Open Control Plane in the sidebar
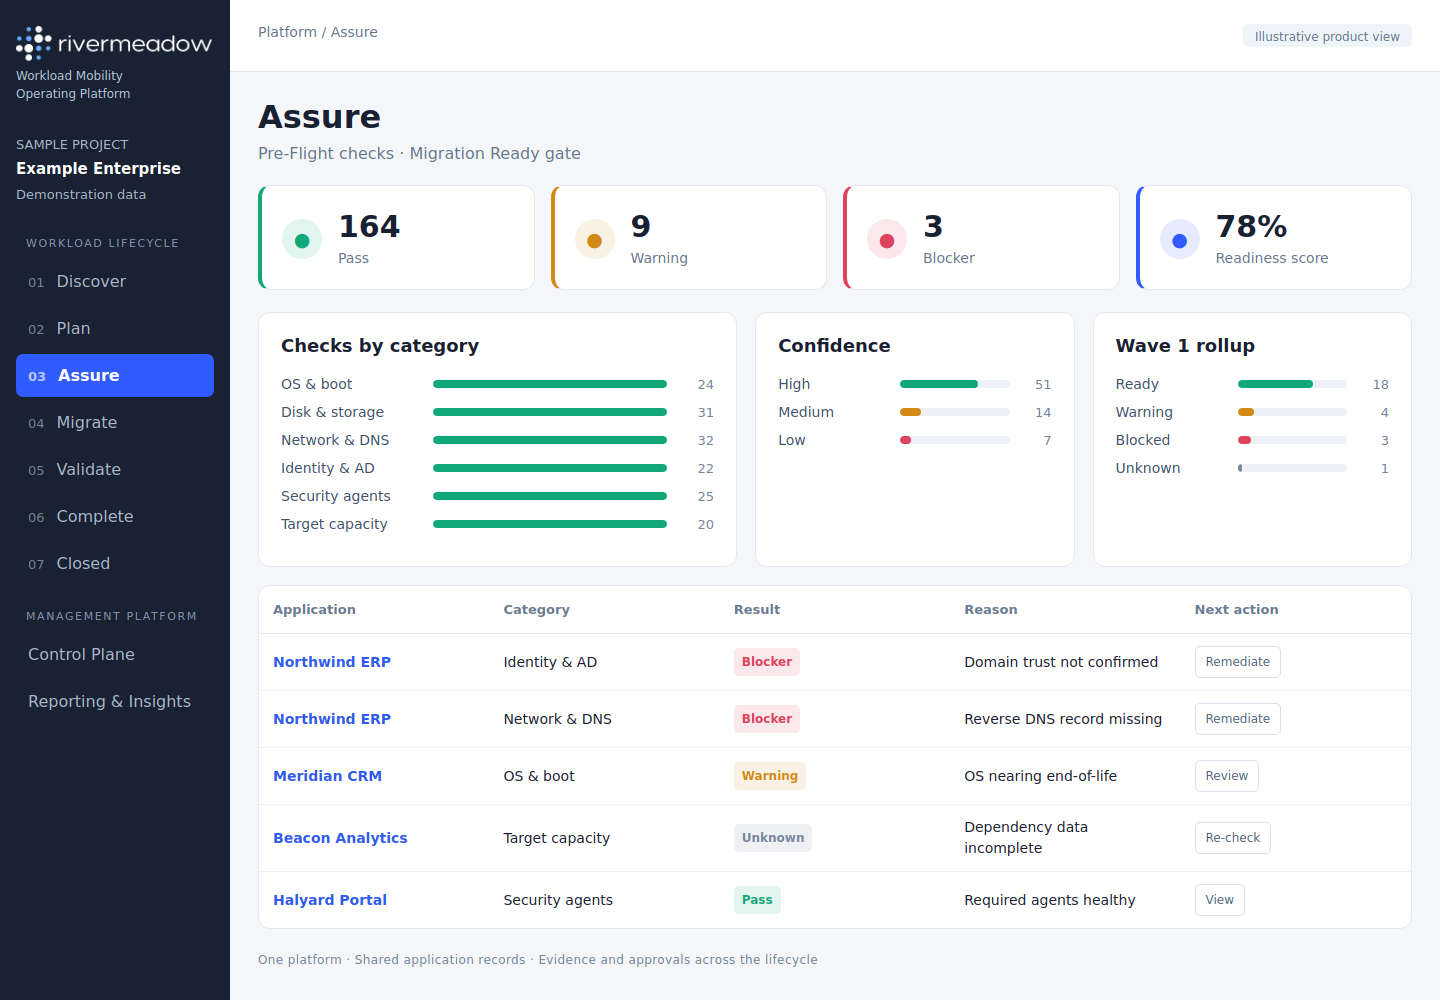 (115, 655)
